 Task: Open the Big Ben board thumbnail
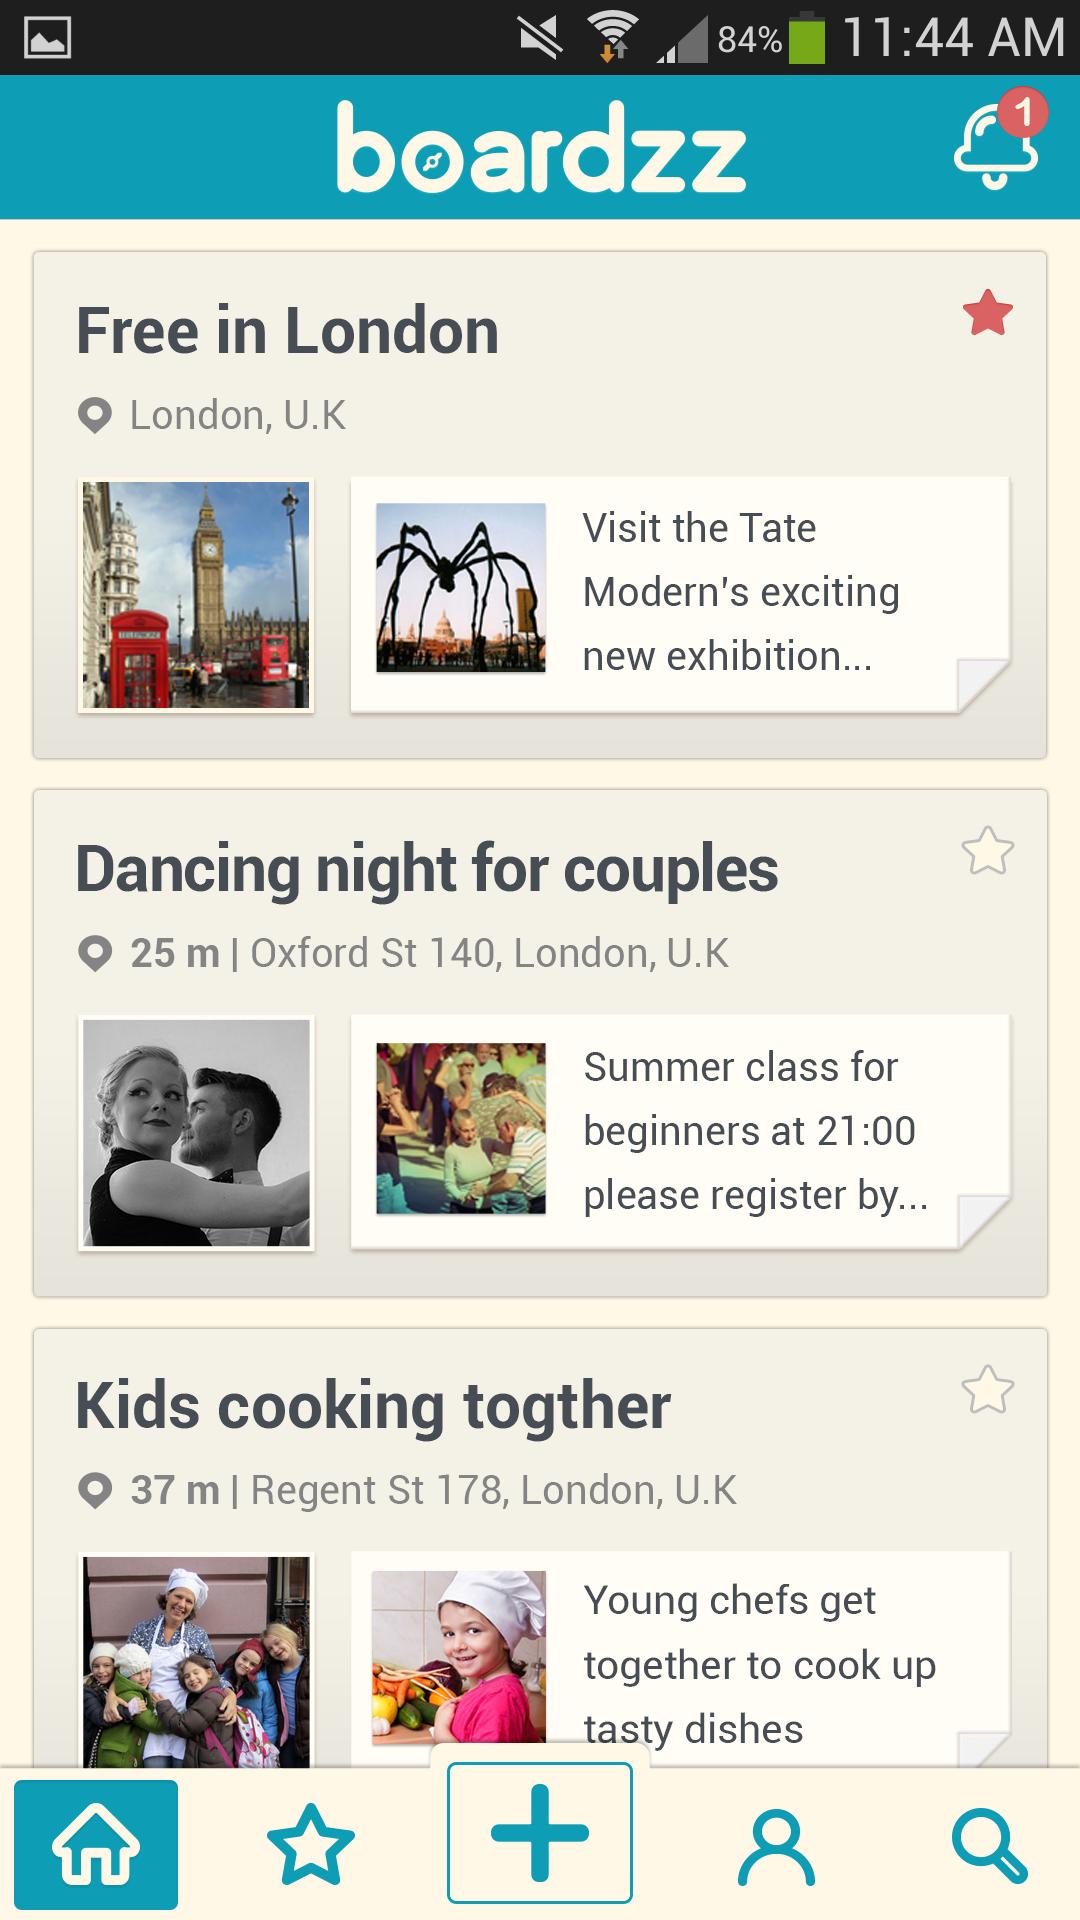[196, 595]
